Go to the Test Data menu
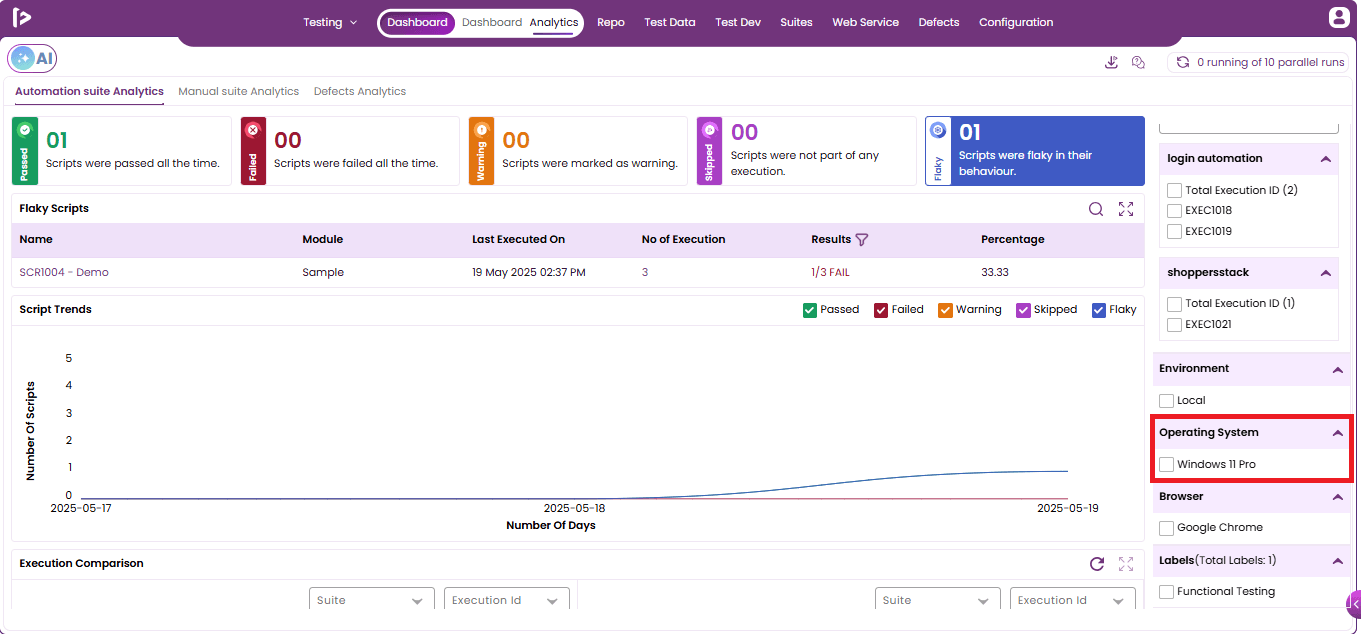1361x634 pixels. click(x=670, y=22)
